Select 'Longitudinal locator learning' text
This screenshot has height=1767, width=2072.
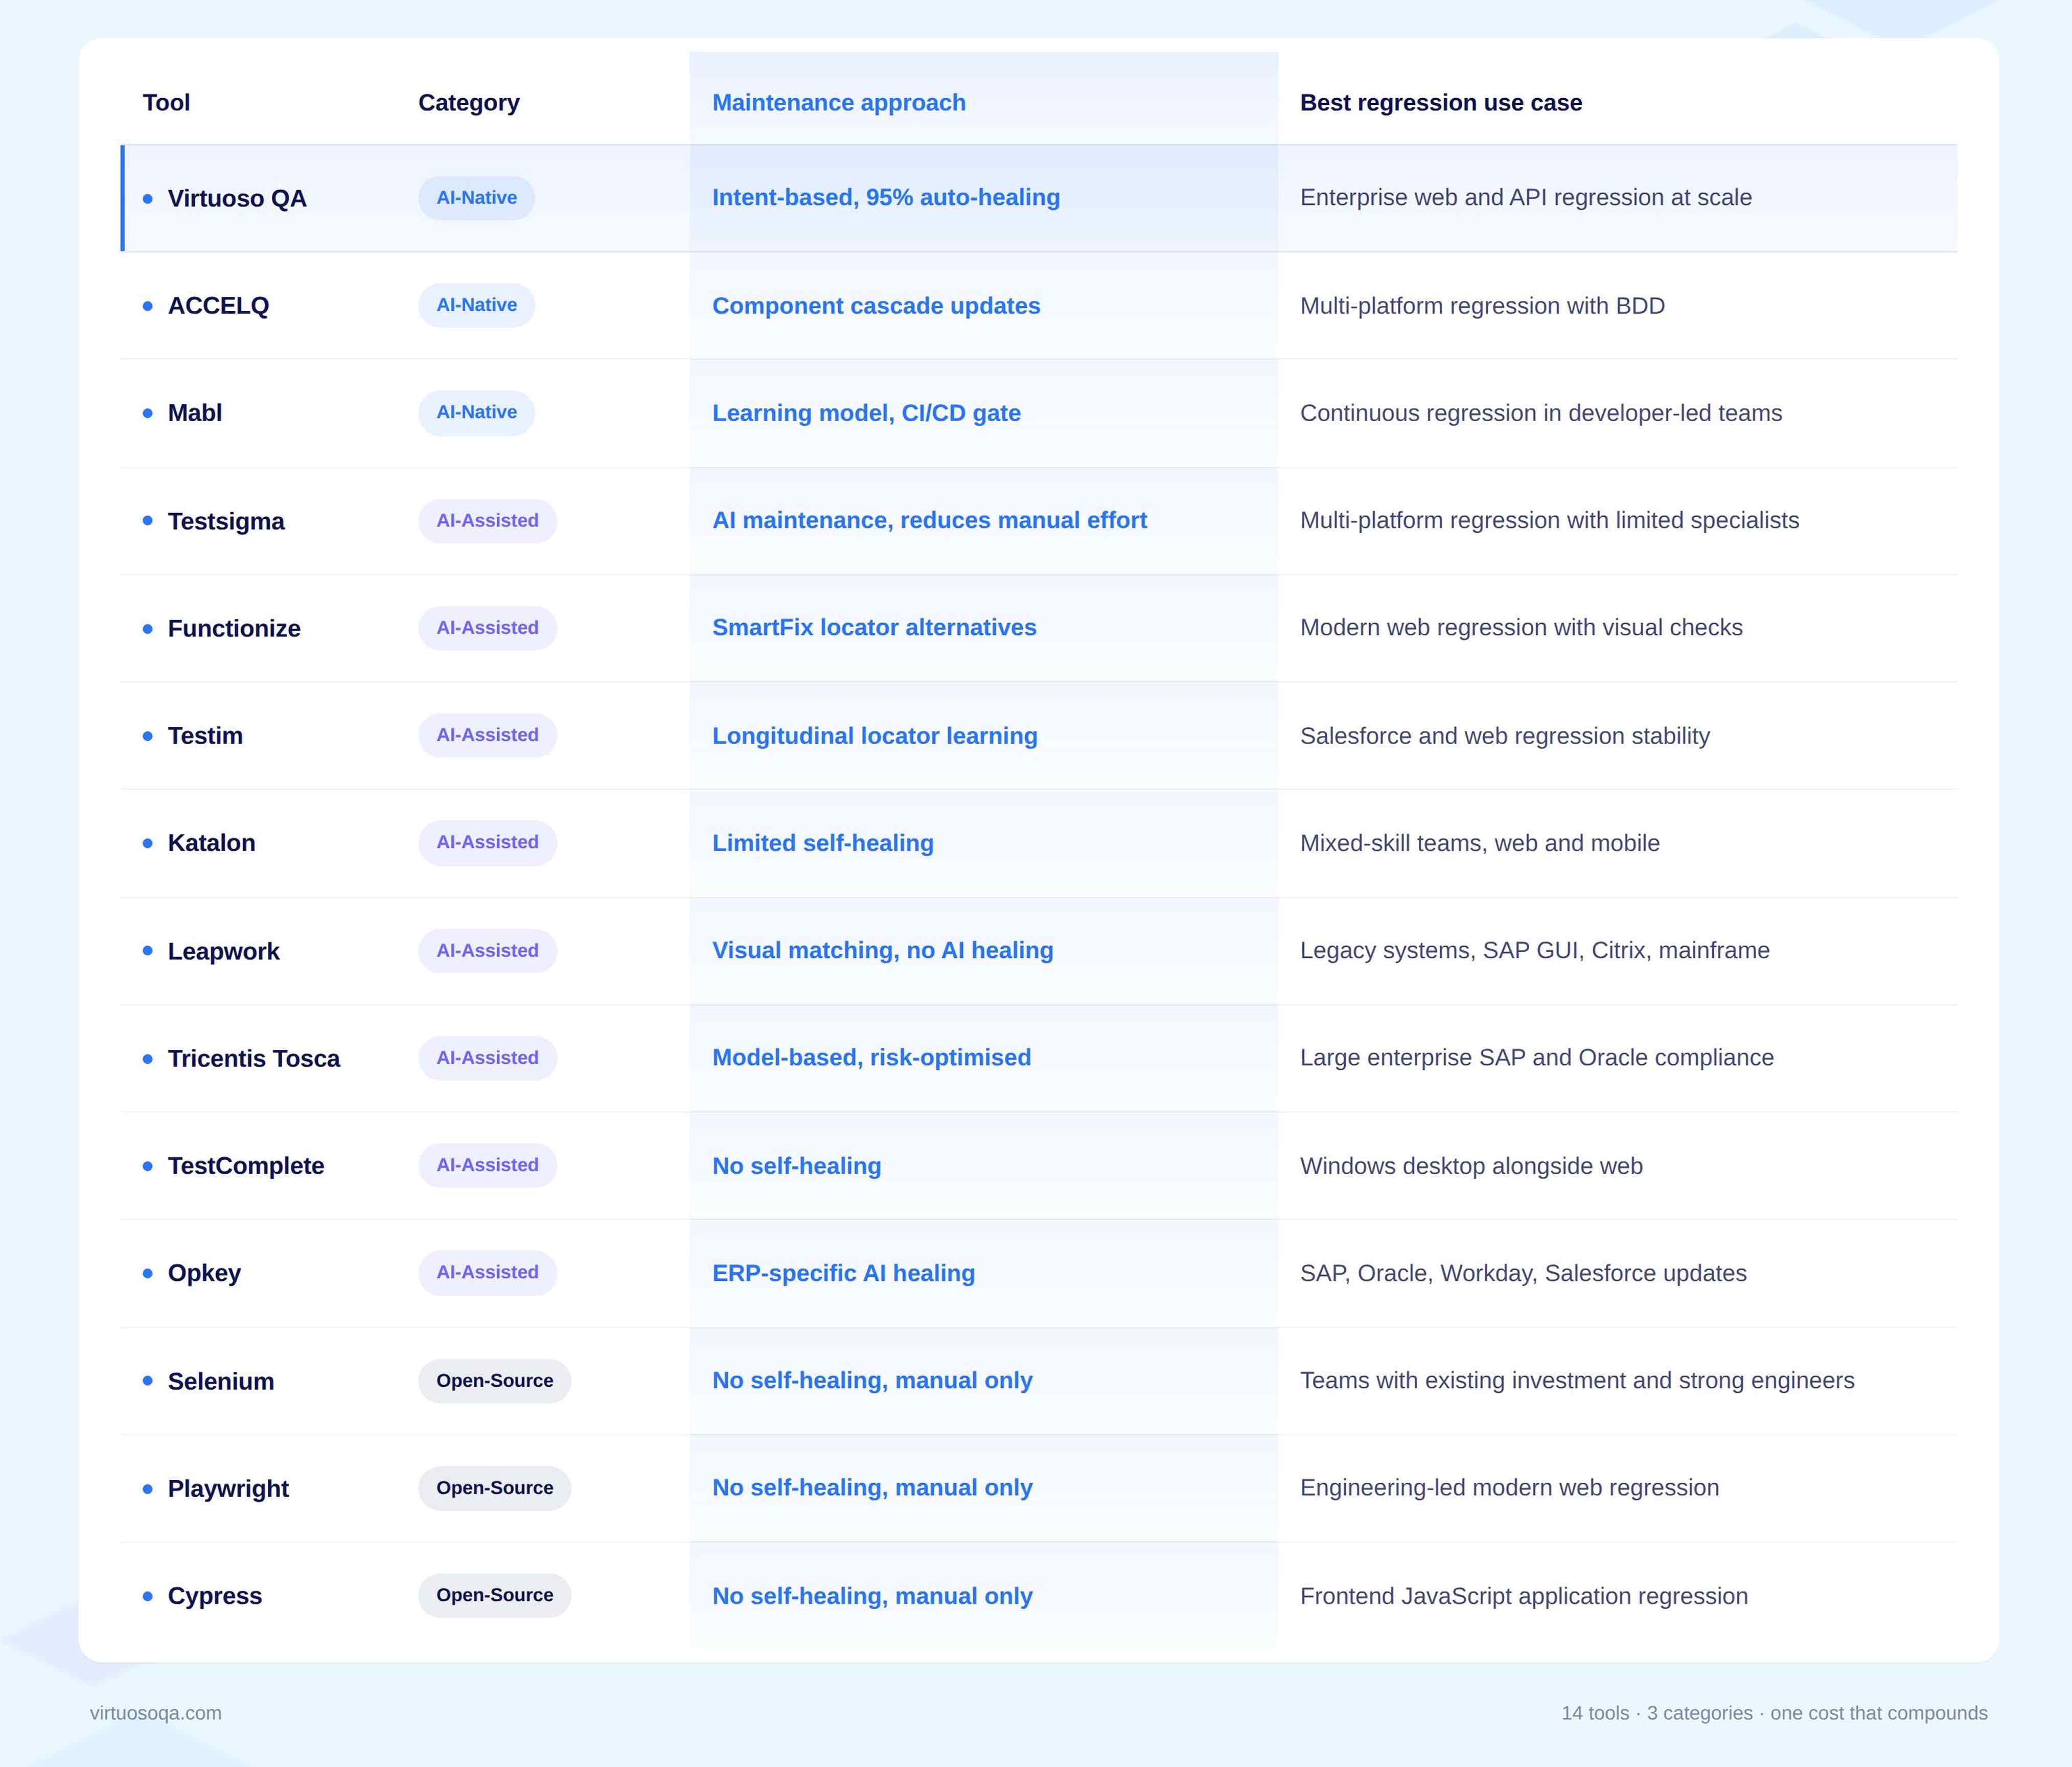pyautogui.click(x=875, y=736)
